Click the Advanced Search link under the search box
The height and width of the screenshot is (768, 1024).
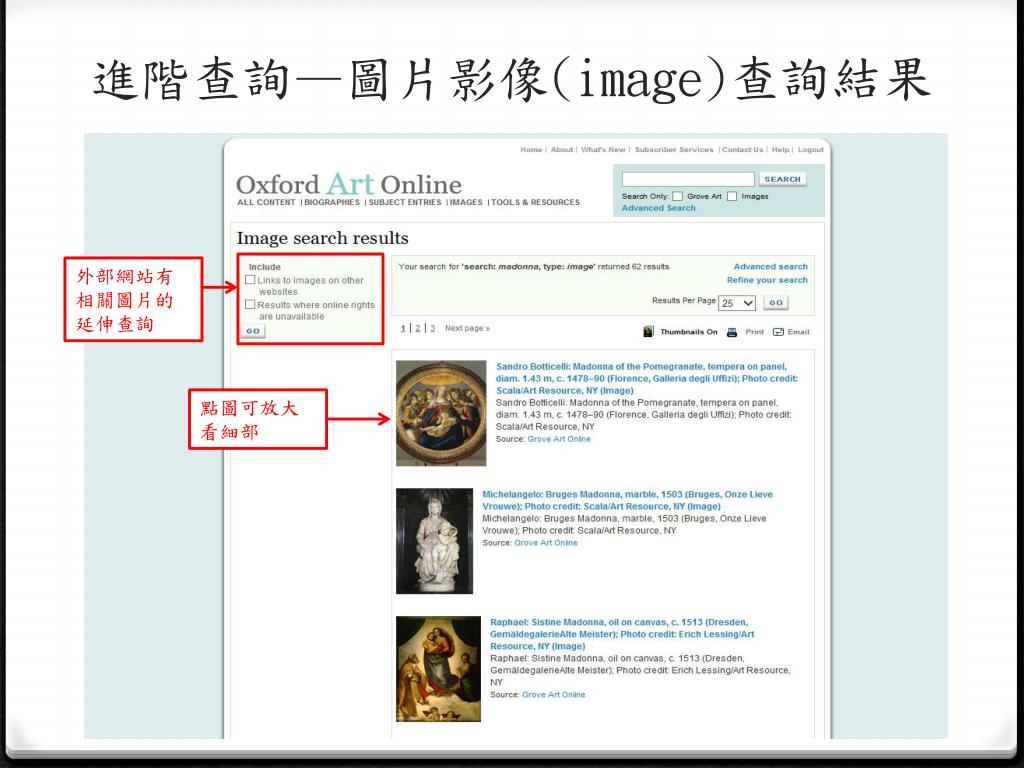point(658,208)
